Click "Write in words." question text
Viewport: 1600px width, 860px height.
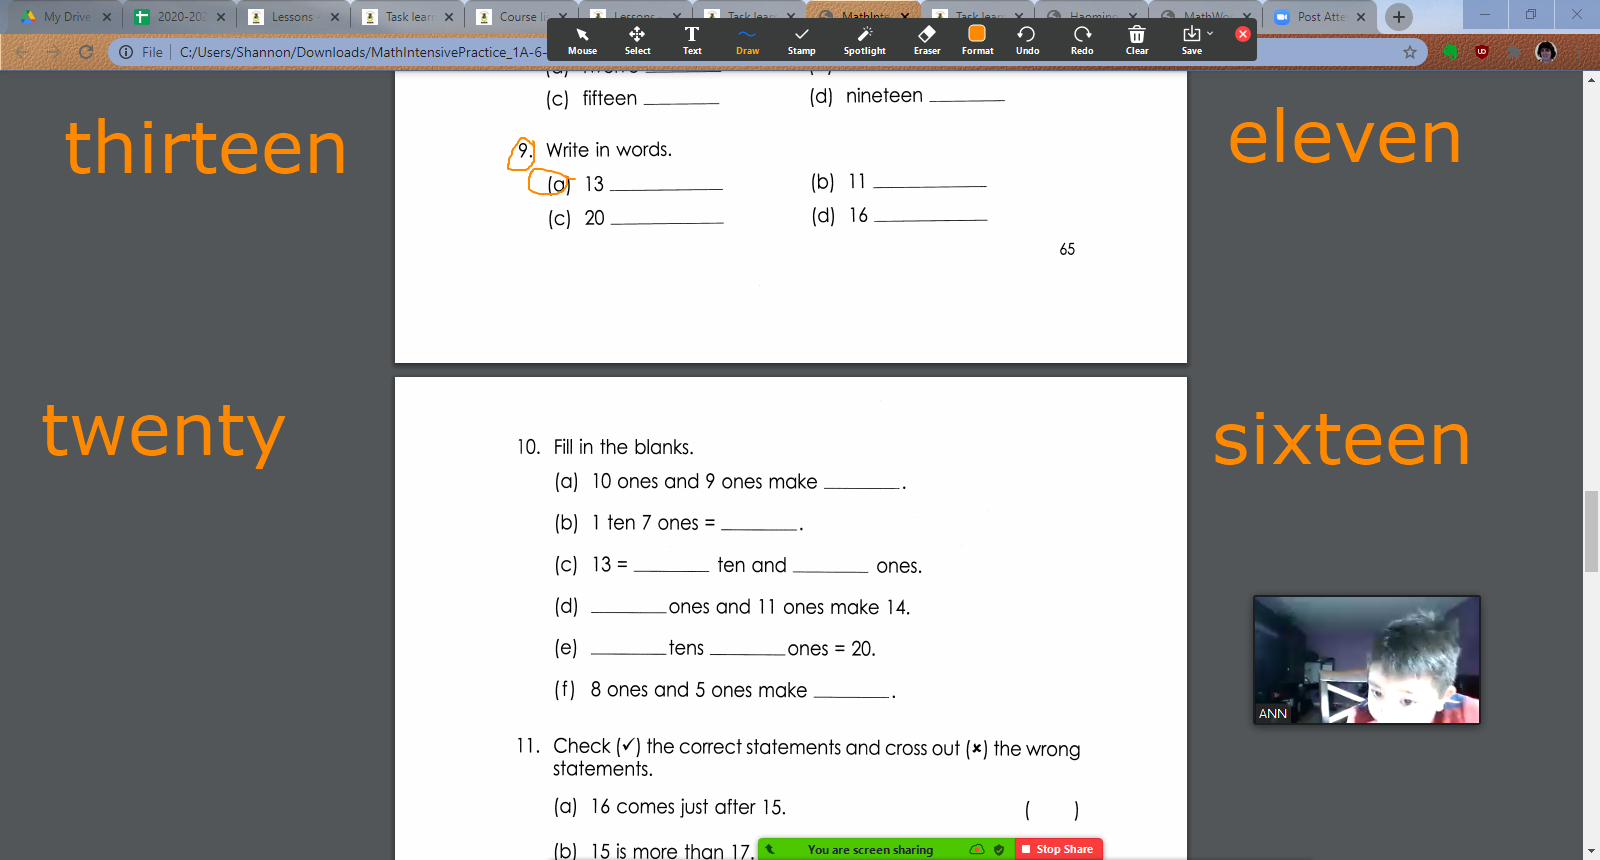click(x=609, y=150)
